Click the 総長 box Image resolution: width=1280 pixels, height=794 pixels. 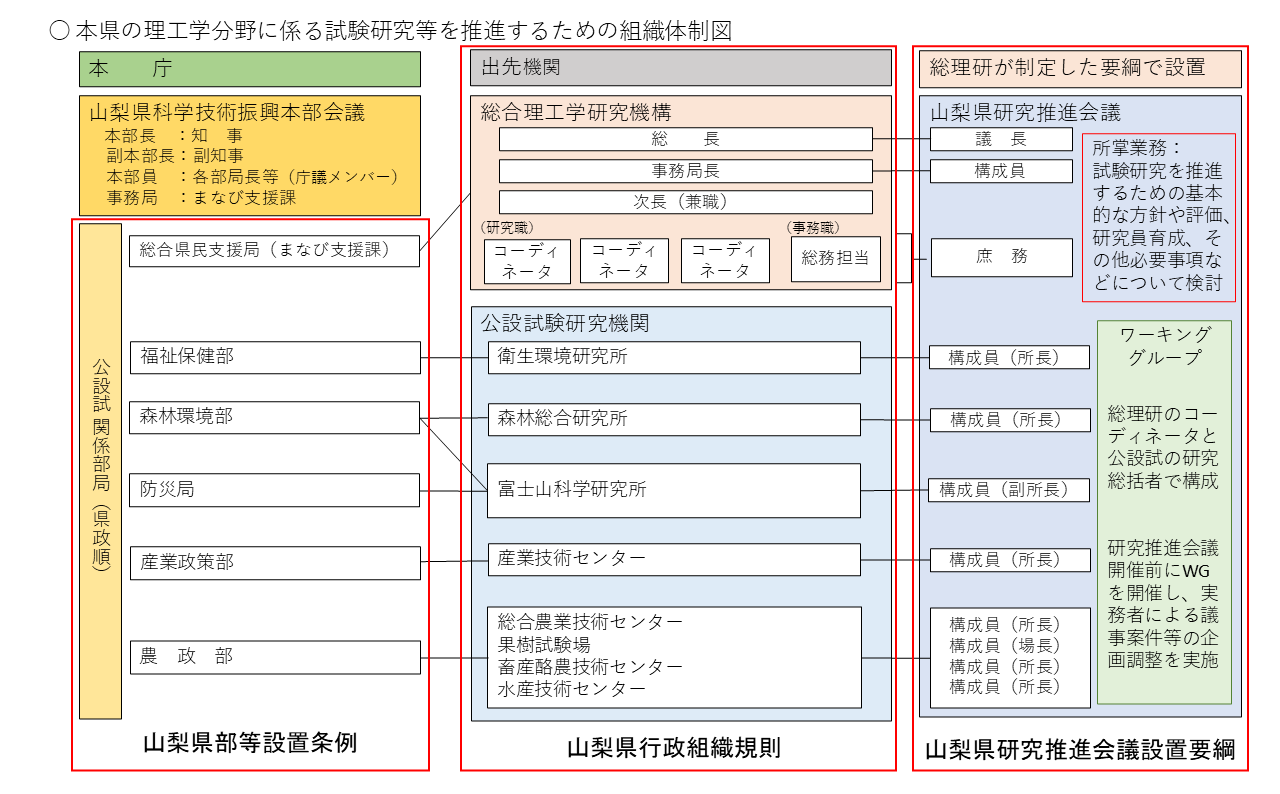[685, 139]
